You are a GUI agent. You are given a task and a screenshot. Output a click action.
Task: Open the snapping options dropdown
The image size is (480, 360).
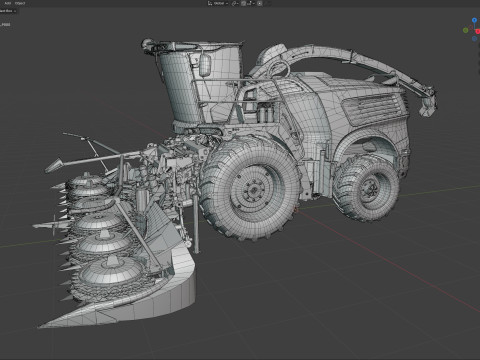[251, 3]
